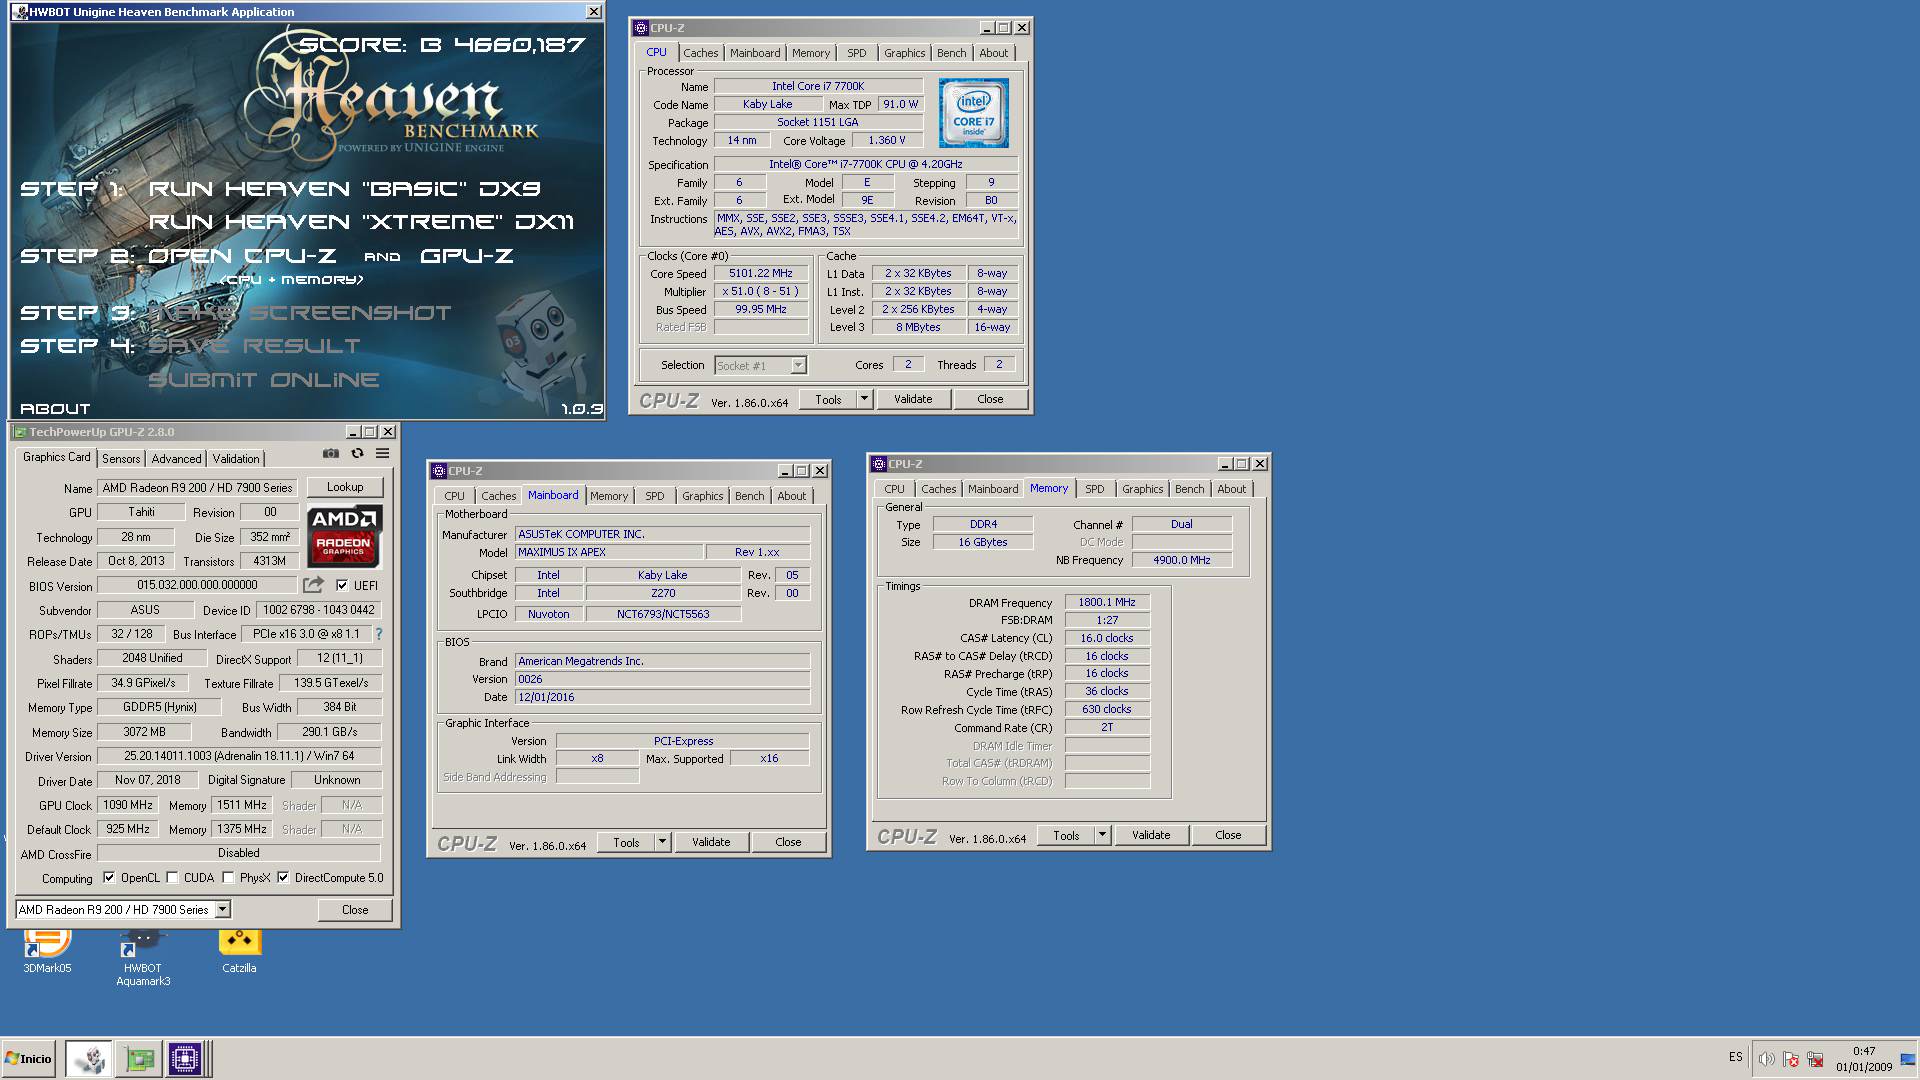Select the purple CPU-Z taskbar button
The height and width of the screenshot is (1080, 1920).
pyautogui.click(x=185, y=1059)
